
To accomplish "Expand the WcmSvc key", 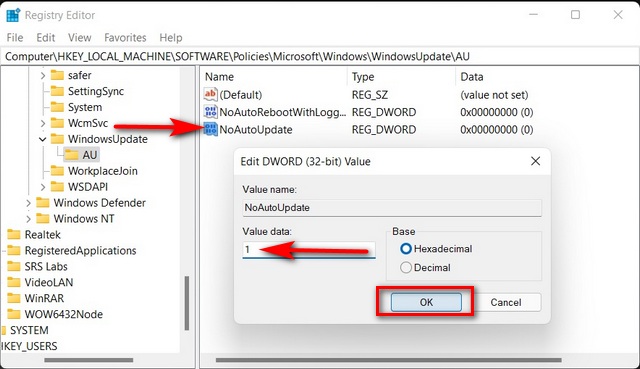I will pyautogui.click(x=43, y=123).
